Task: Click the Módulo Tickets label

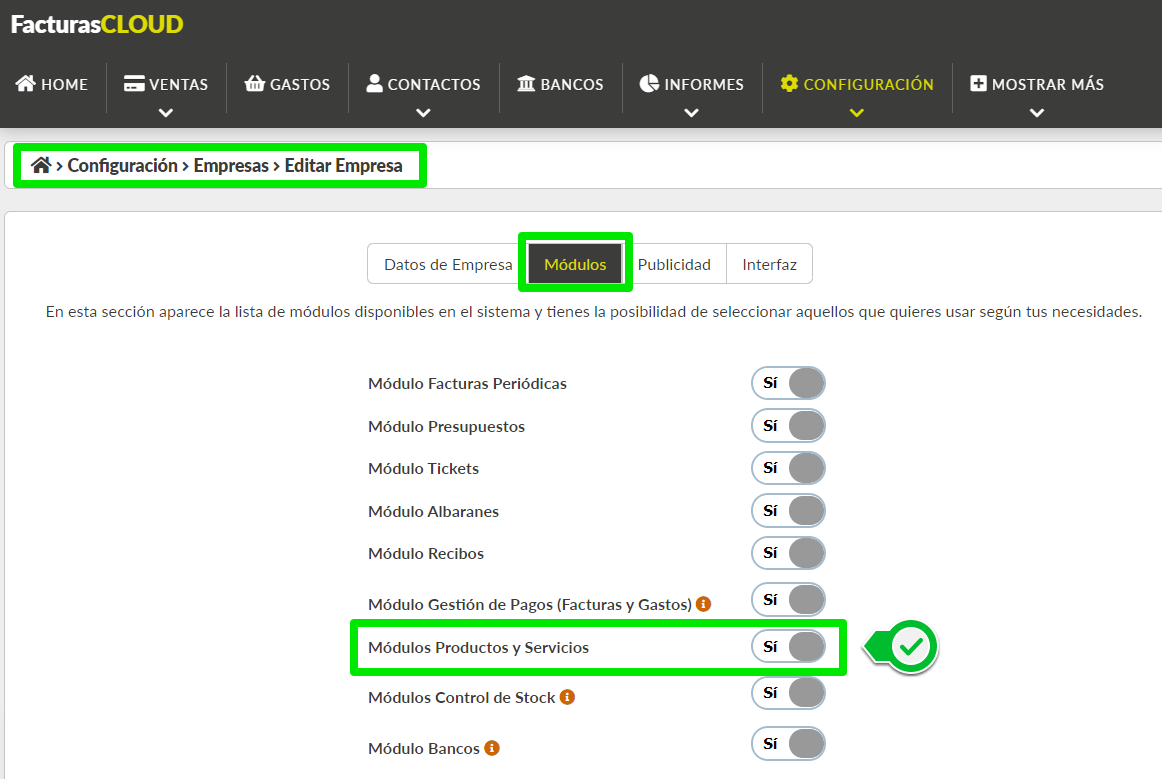Action: 423,468
